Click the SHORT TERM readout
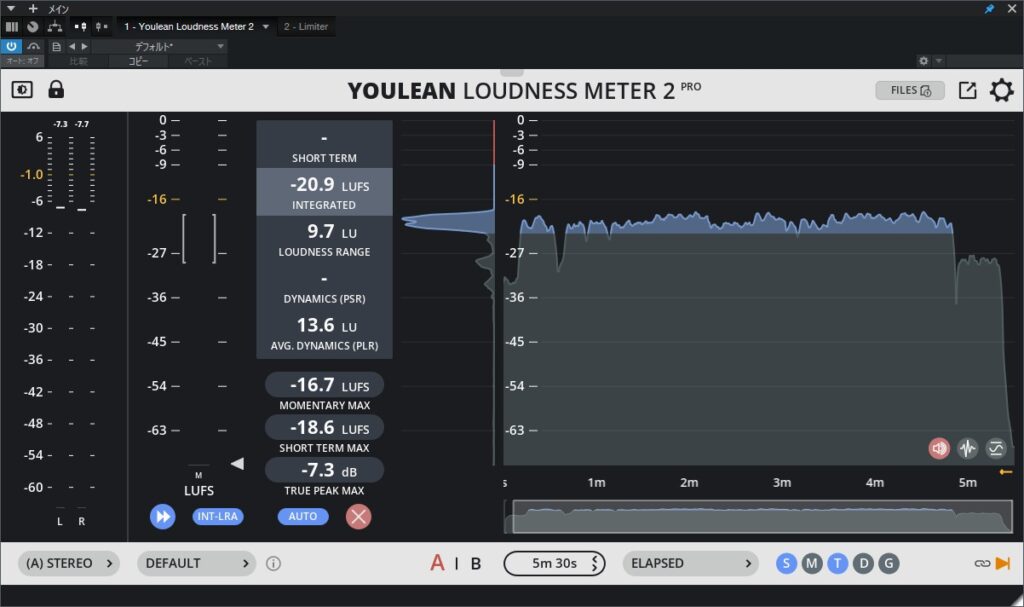 pyautogui.click(x=325, y=145)
